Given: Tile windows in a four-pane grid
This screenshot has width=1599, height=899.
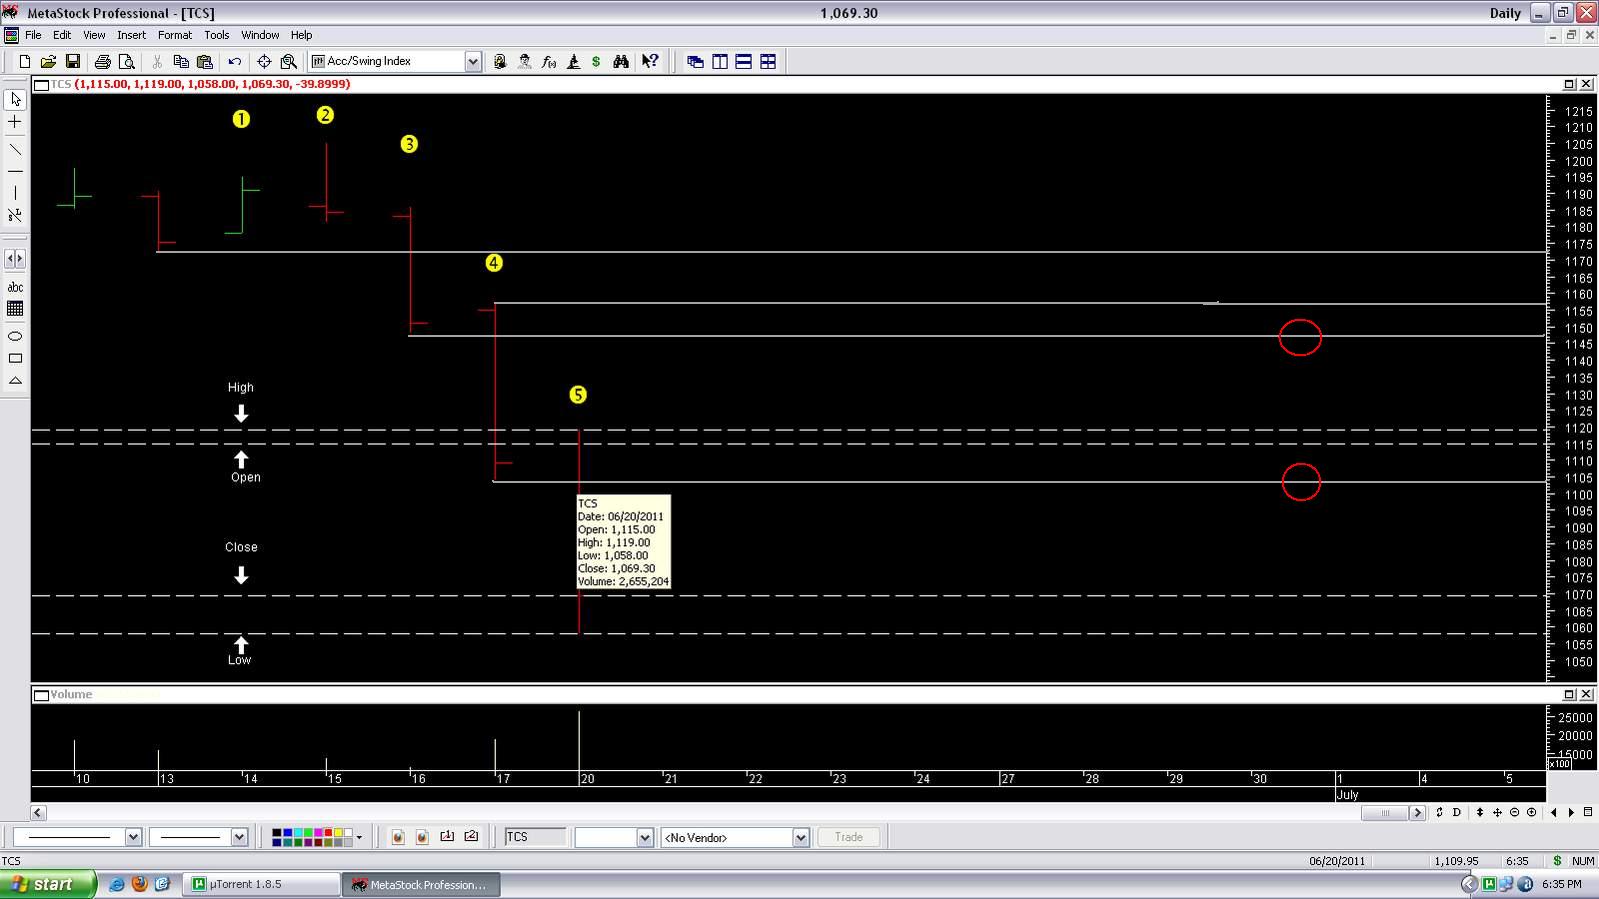Looking at the screenshot, I should [x=768, y=62].
